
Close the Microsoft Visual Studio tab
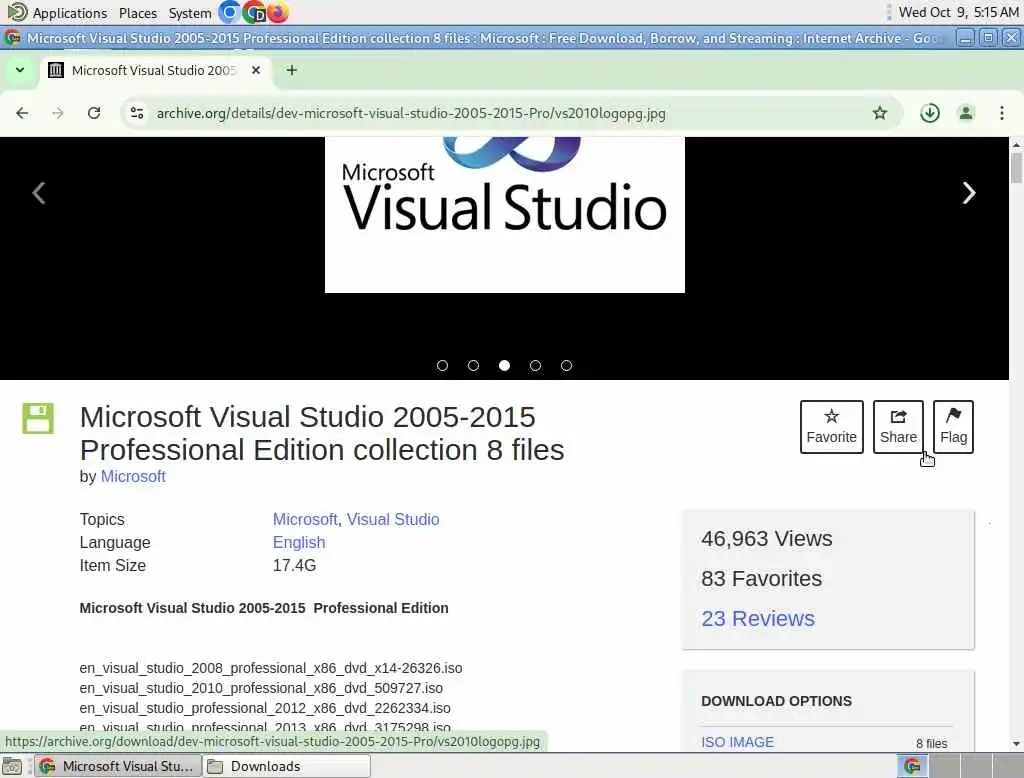[256, 70]
